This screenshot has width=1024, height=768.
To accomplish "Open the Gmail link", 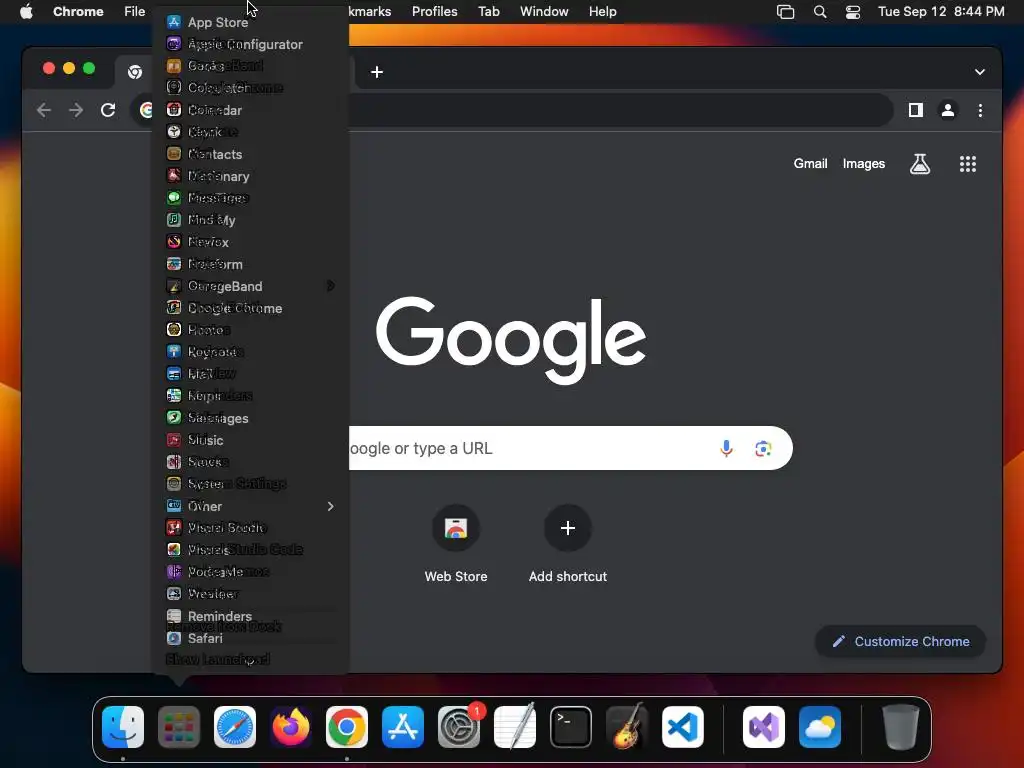I will (x=810, y=164).
